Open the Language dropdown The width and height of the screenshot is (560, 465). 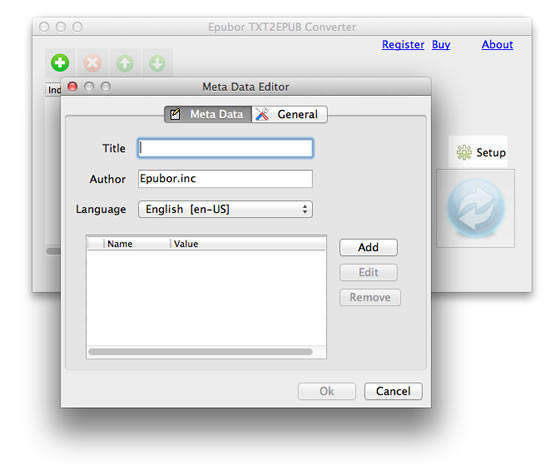click(x=225, y=209)
